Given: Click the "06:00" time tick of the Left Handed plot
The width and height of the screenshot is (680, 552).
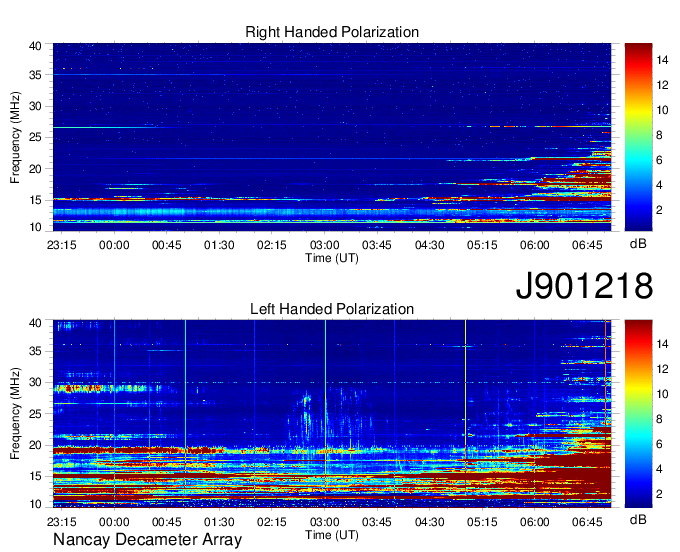Looking at the screenshot, I should [x=535, y=522].
